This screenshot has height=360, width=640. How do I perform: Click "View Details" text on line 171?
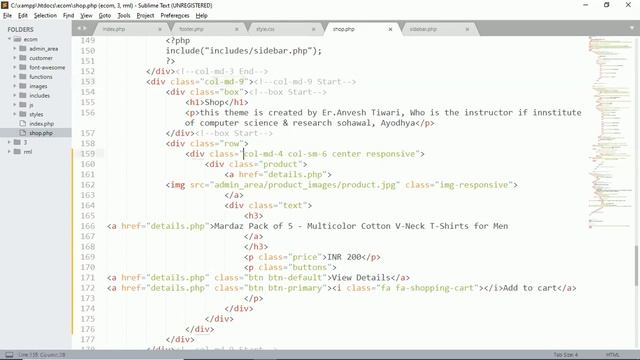[x=361, y=278]
